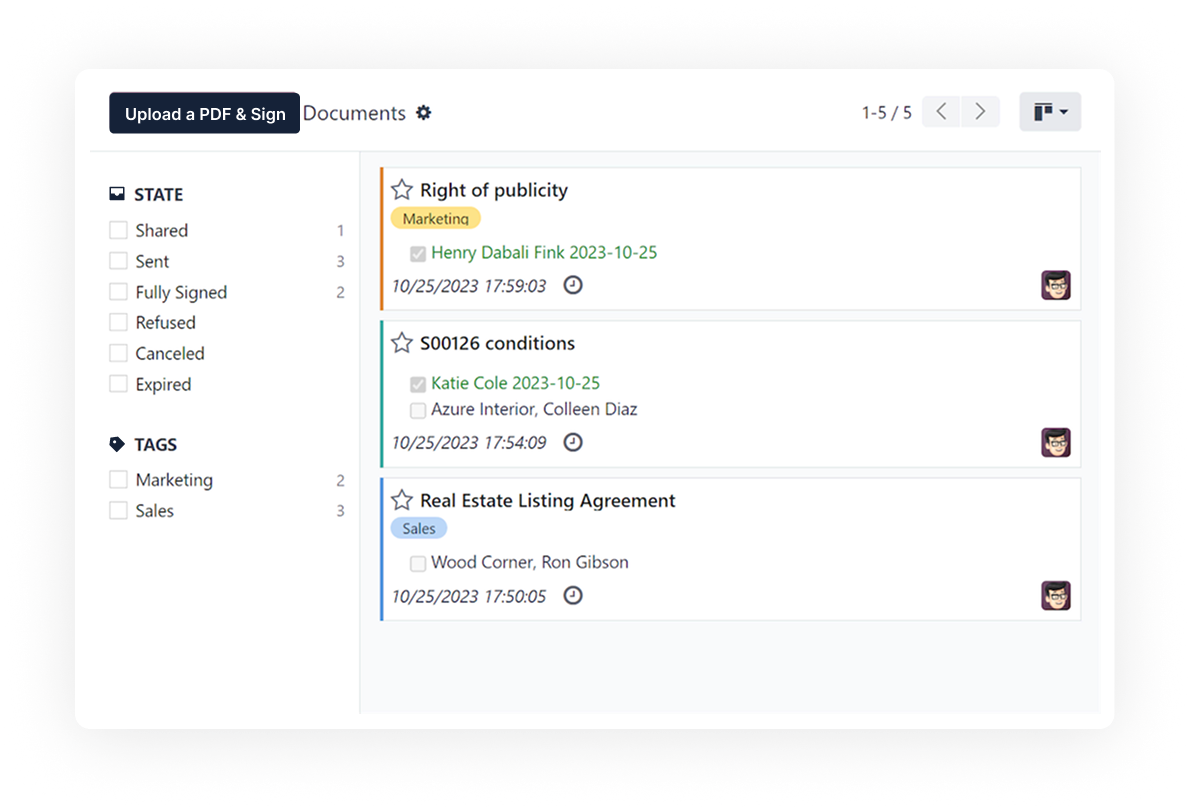Star the Real Estate Listing Agreement

click(x=401, y=500)
